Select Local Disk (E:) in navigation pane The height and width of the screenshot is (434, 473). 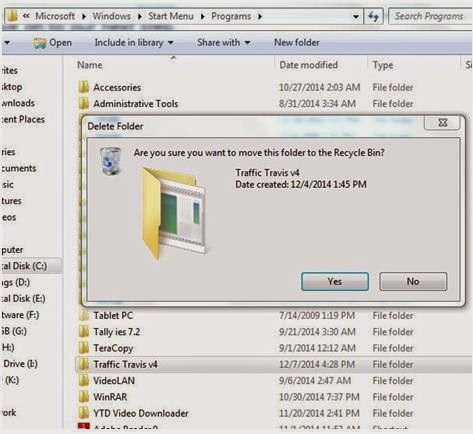tap(23, 299)
